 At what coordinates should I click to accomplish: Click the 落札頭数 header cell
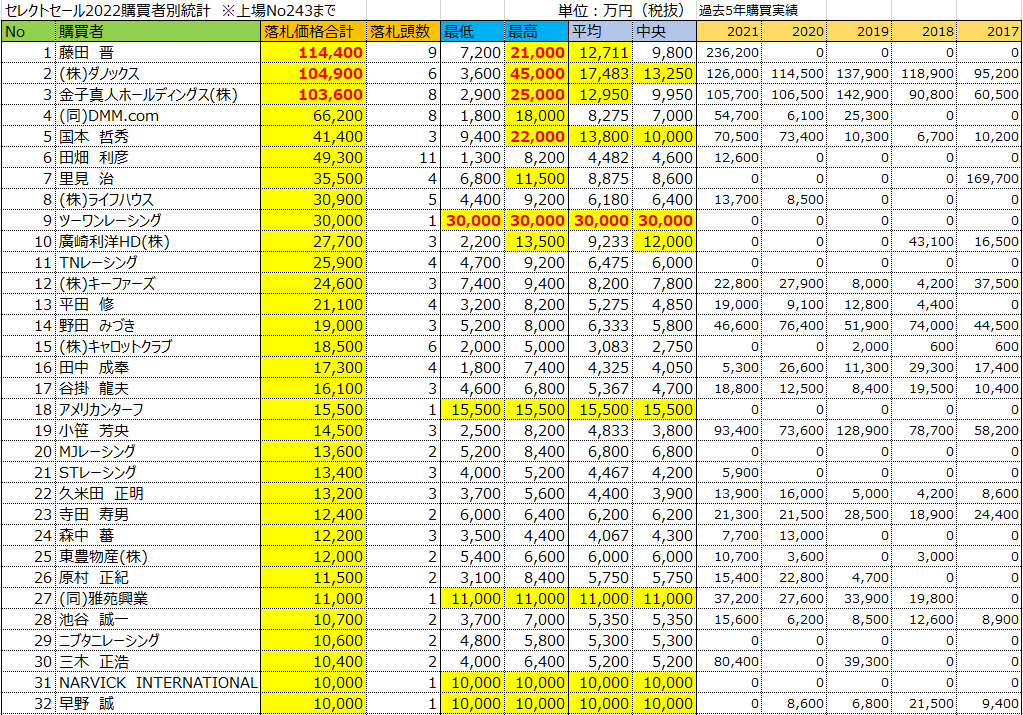403,31
